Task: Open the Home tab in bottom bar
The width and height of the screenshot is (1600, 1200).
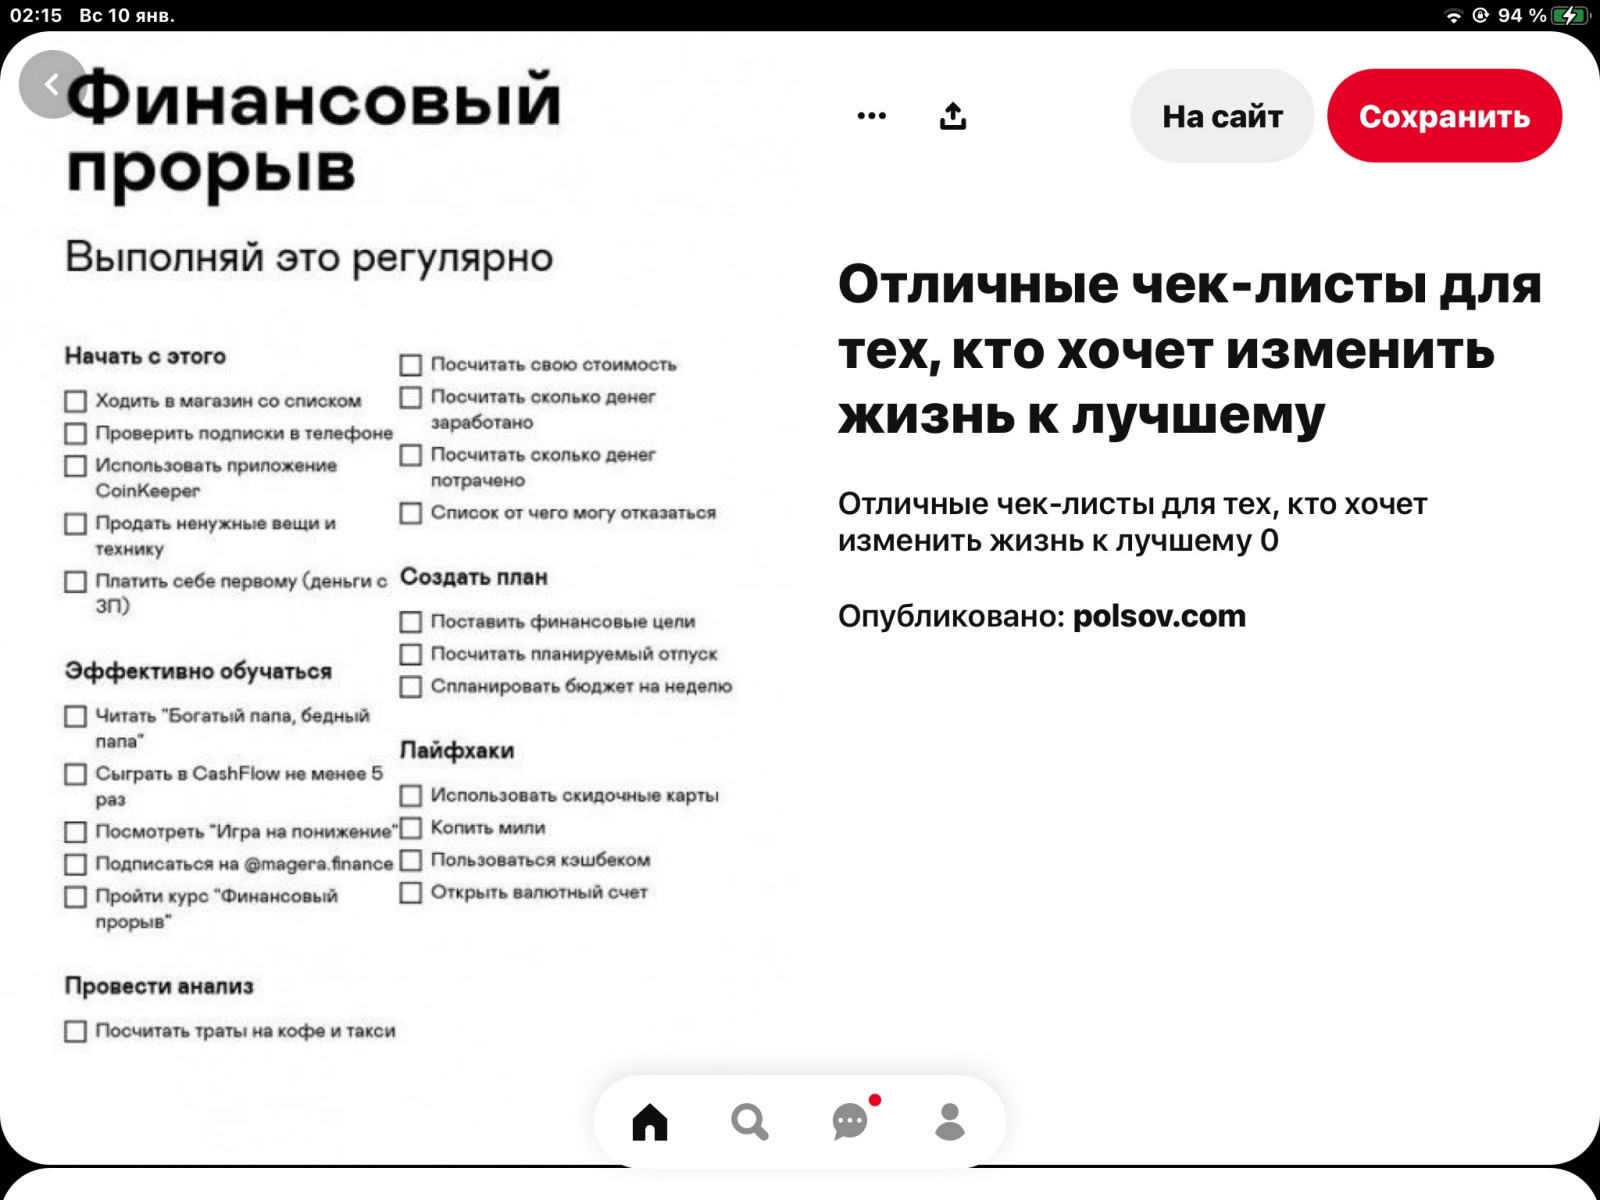Action: click(650, 1122)
